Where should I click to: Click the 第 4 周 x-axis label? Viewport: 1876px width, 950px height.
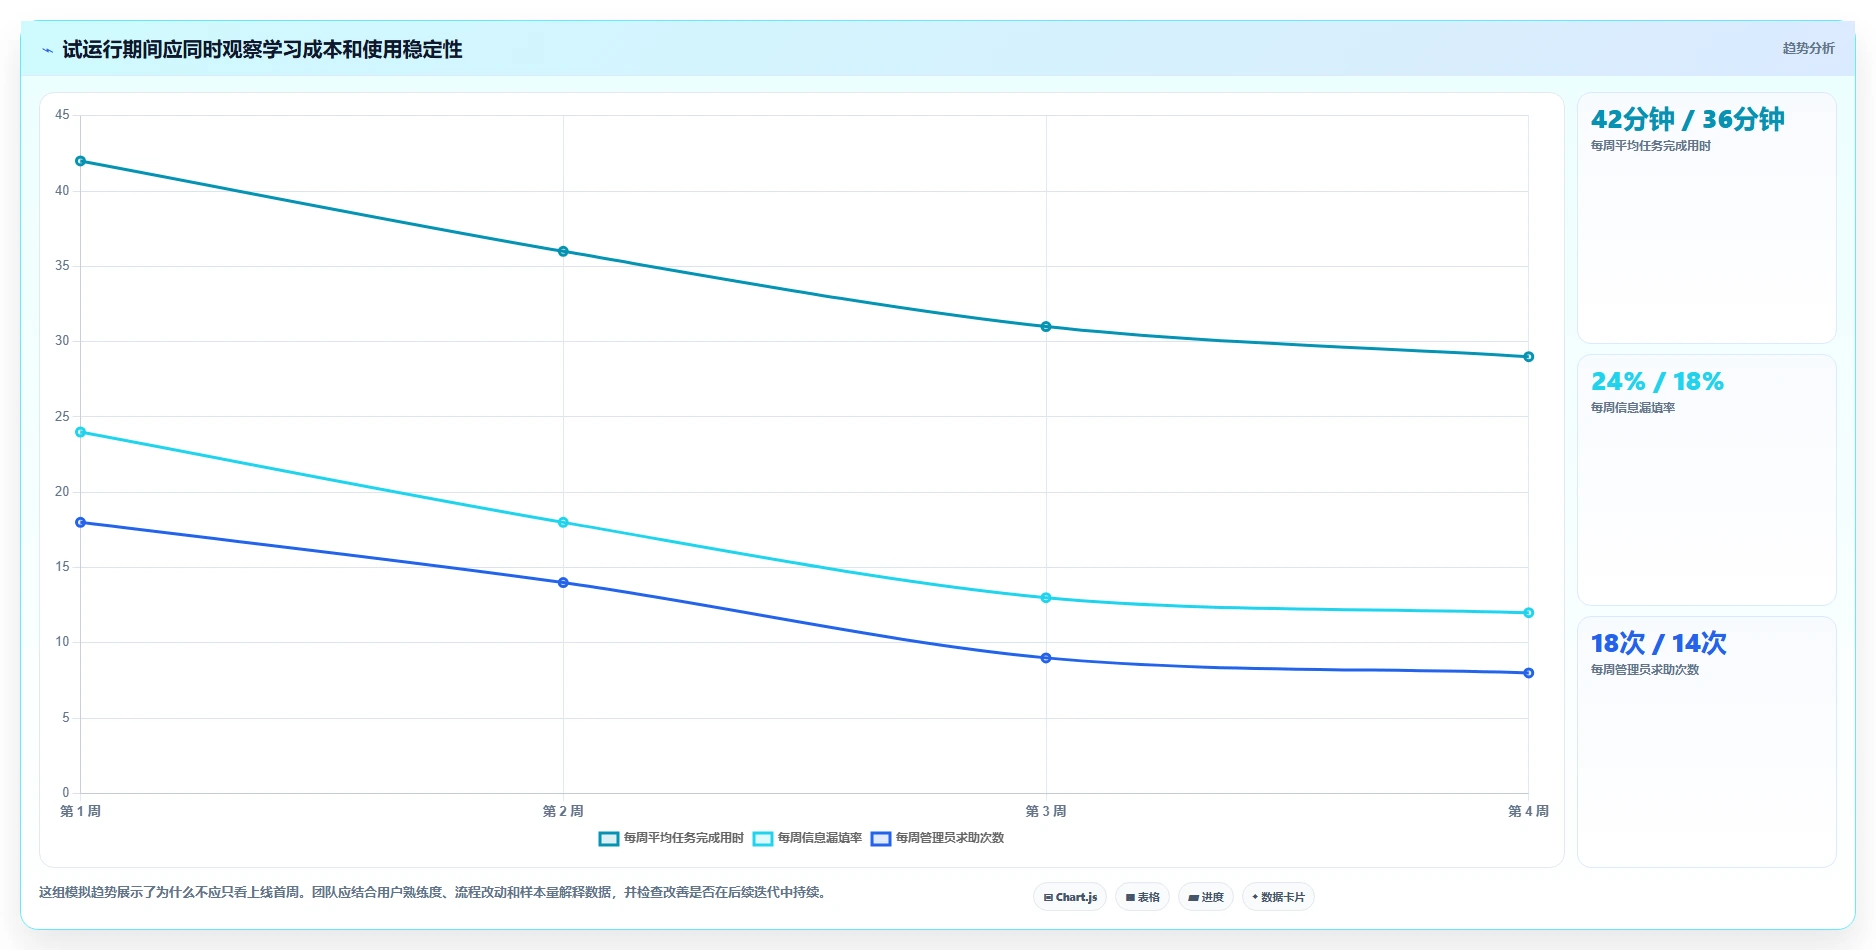pos(1528,811)
